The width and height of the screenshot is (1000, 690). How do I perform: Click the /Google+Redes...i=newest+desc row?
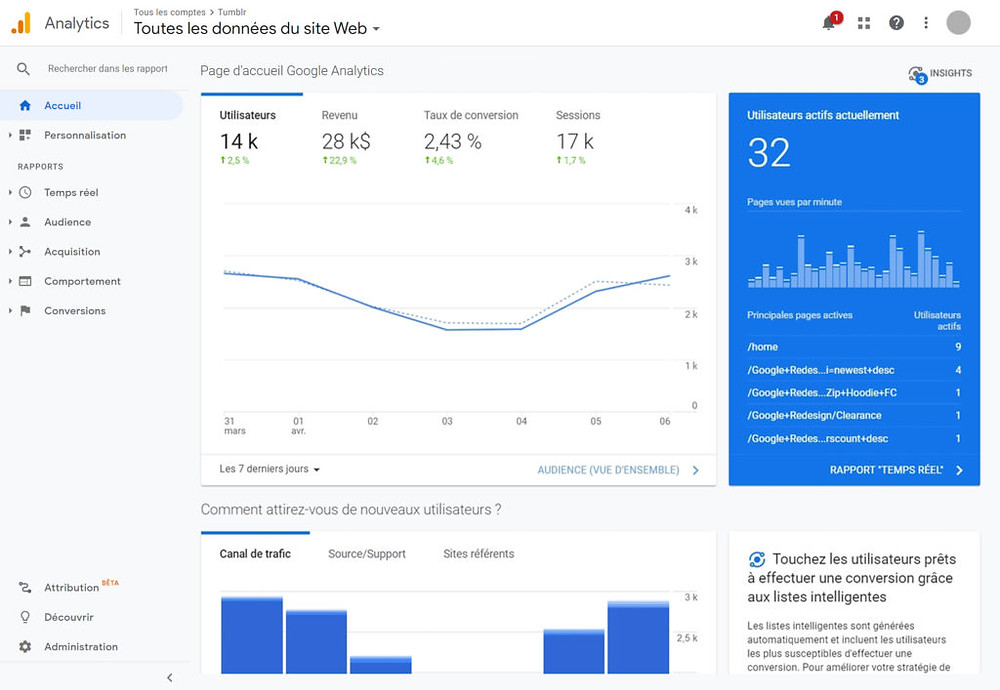click(x=854, y=370)
